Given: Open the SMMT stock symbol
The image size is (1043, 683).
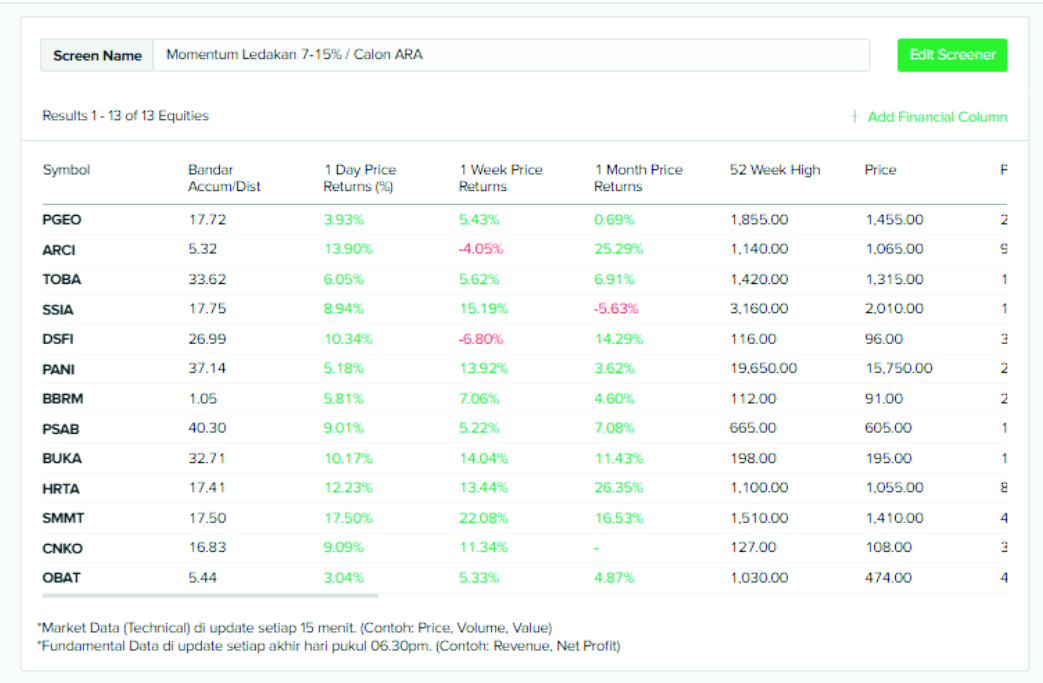Looking at the screenshot, I should point(63,518).
